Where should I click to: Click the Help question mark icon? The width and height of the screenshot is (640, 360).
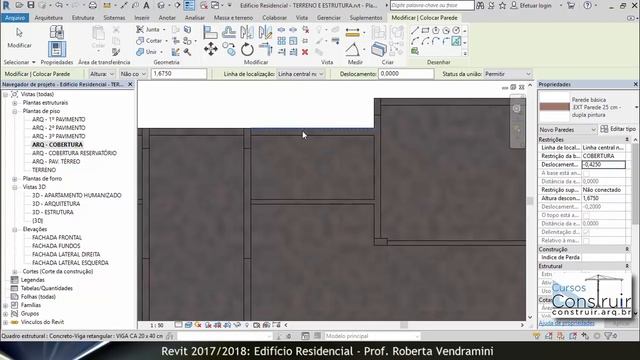[587, 5]
